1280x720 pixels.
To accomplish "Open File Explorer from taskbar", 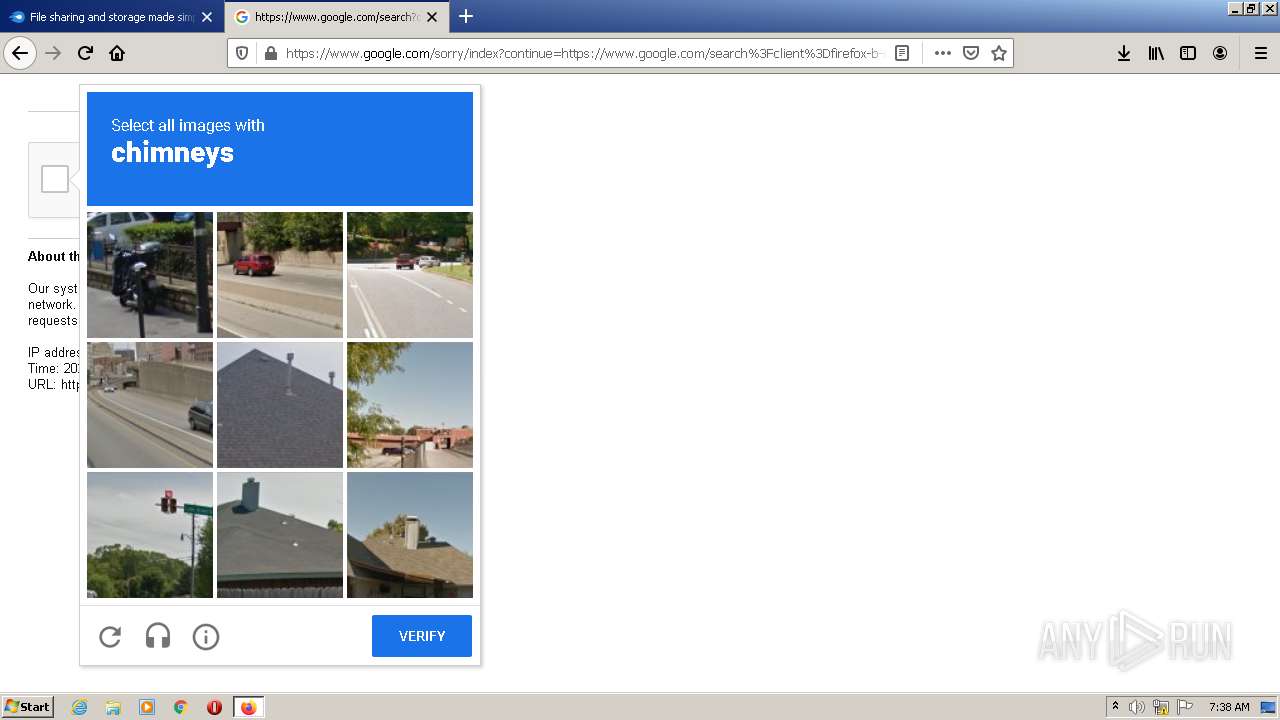I will (x=113, y=707).
